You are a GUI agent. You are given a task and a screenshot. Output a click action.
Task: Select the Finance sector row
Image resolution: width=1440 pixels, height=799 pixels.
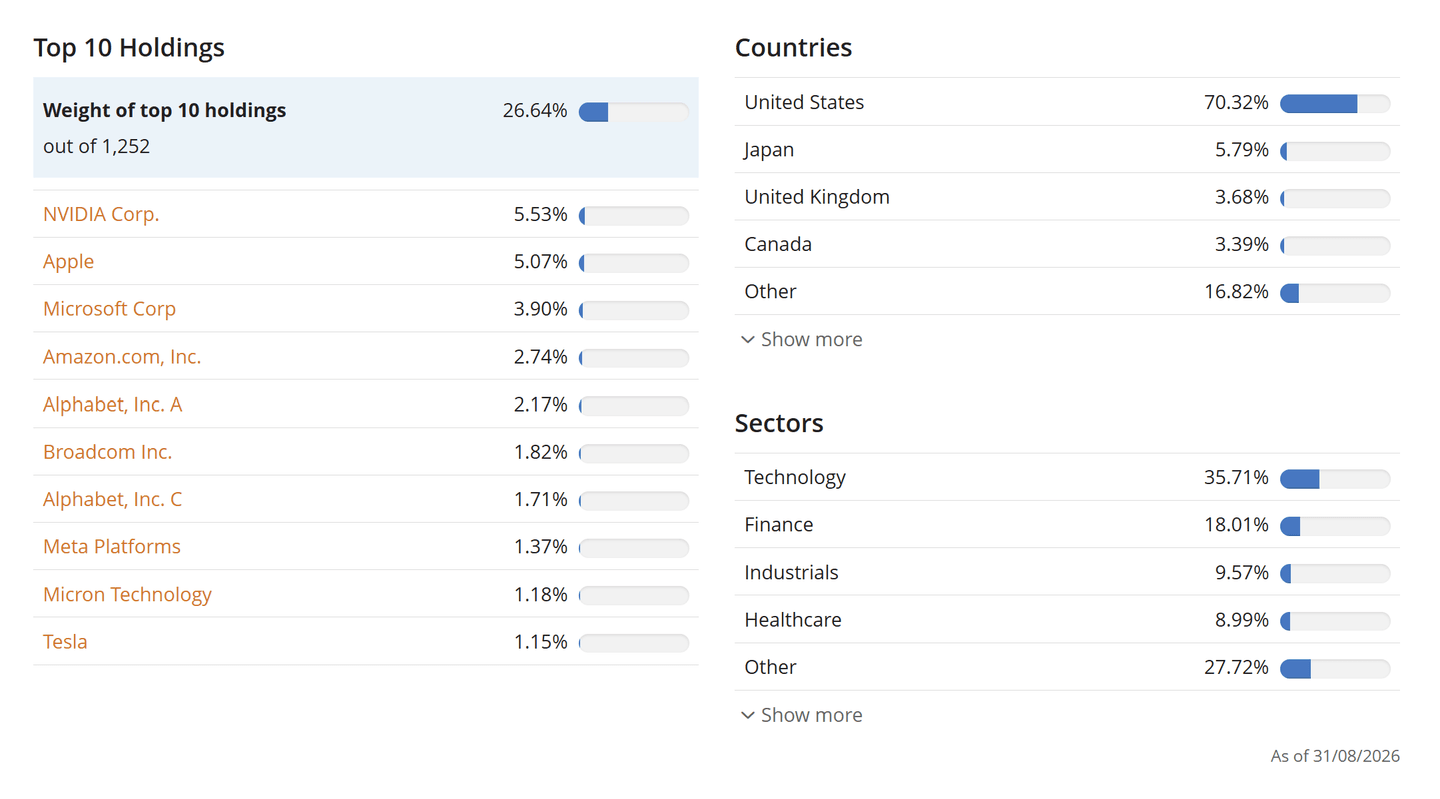(x=1067, y=525)
